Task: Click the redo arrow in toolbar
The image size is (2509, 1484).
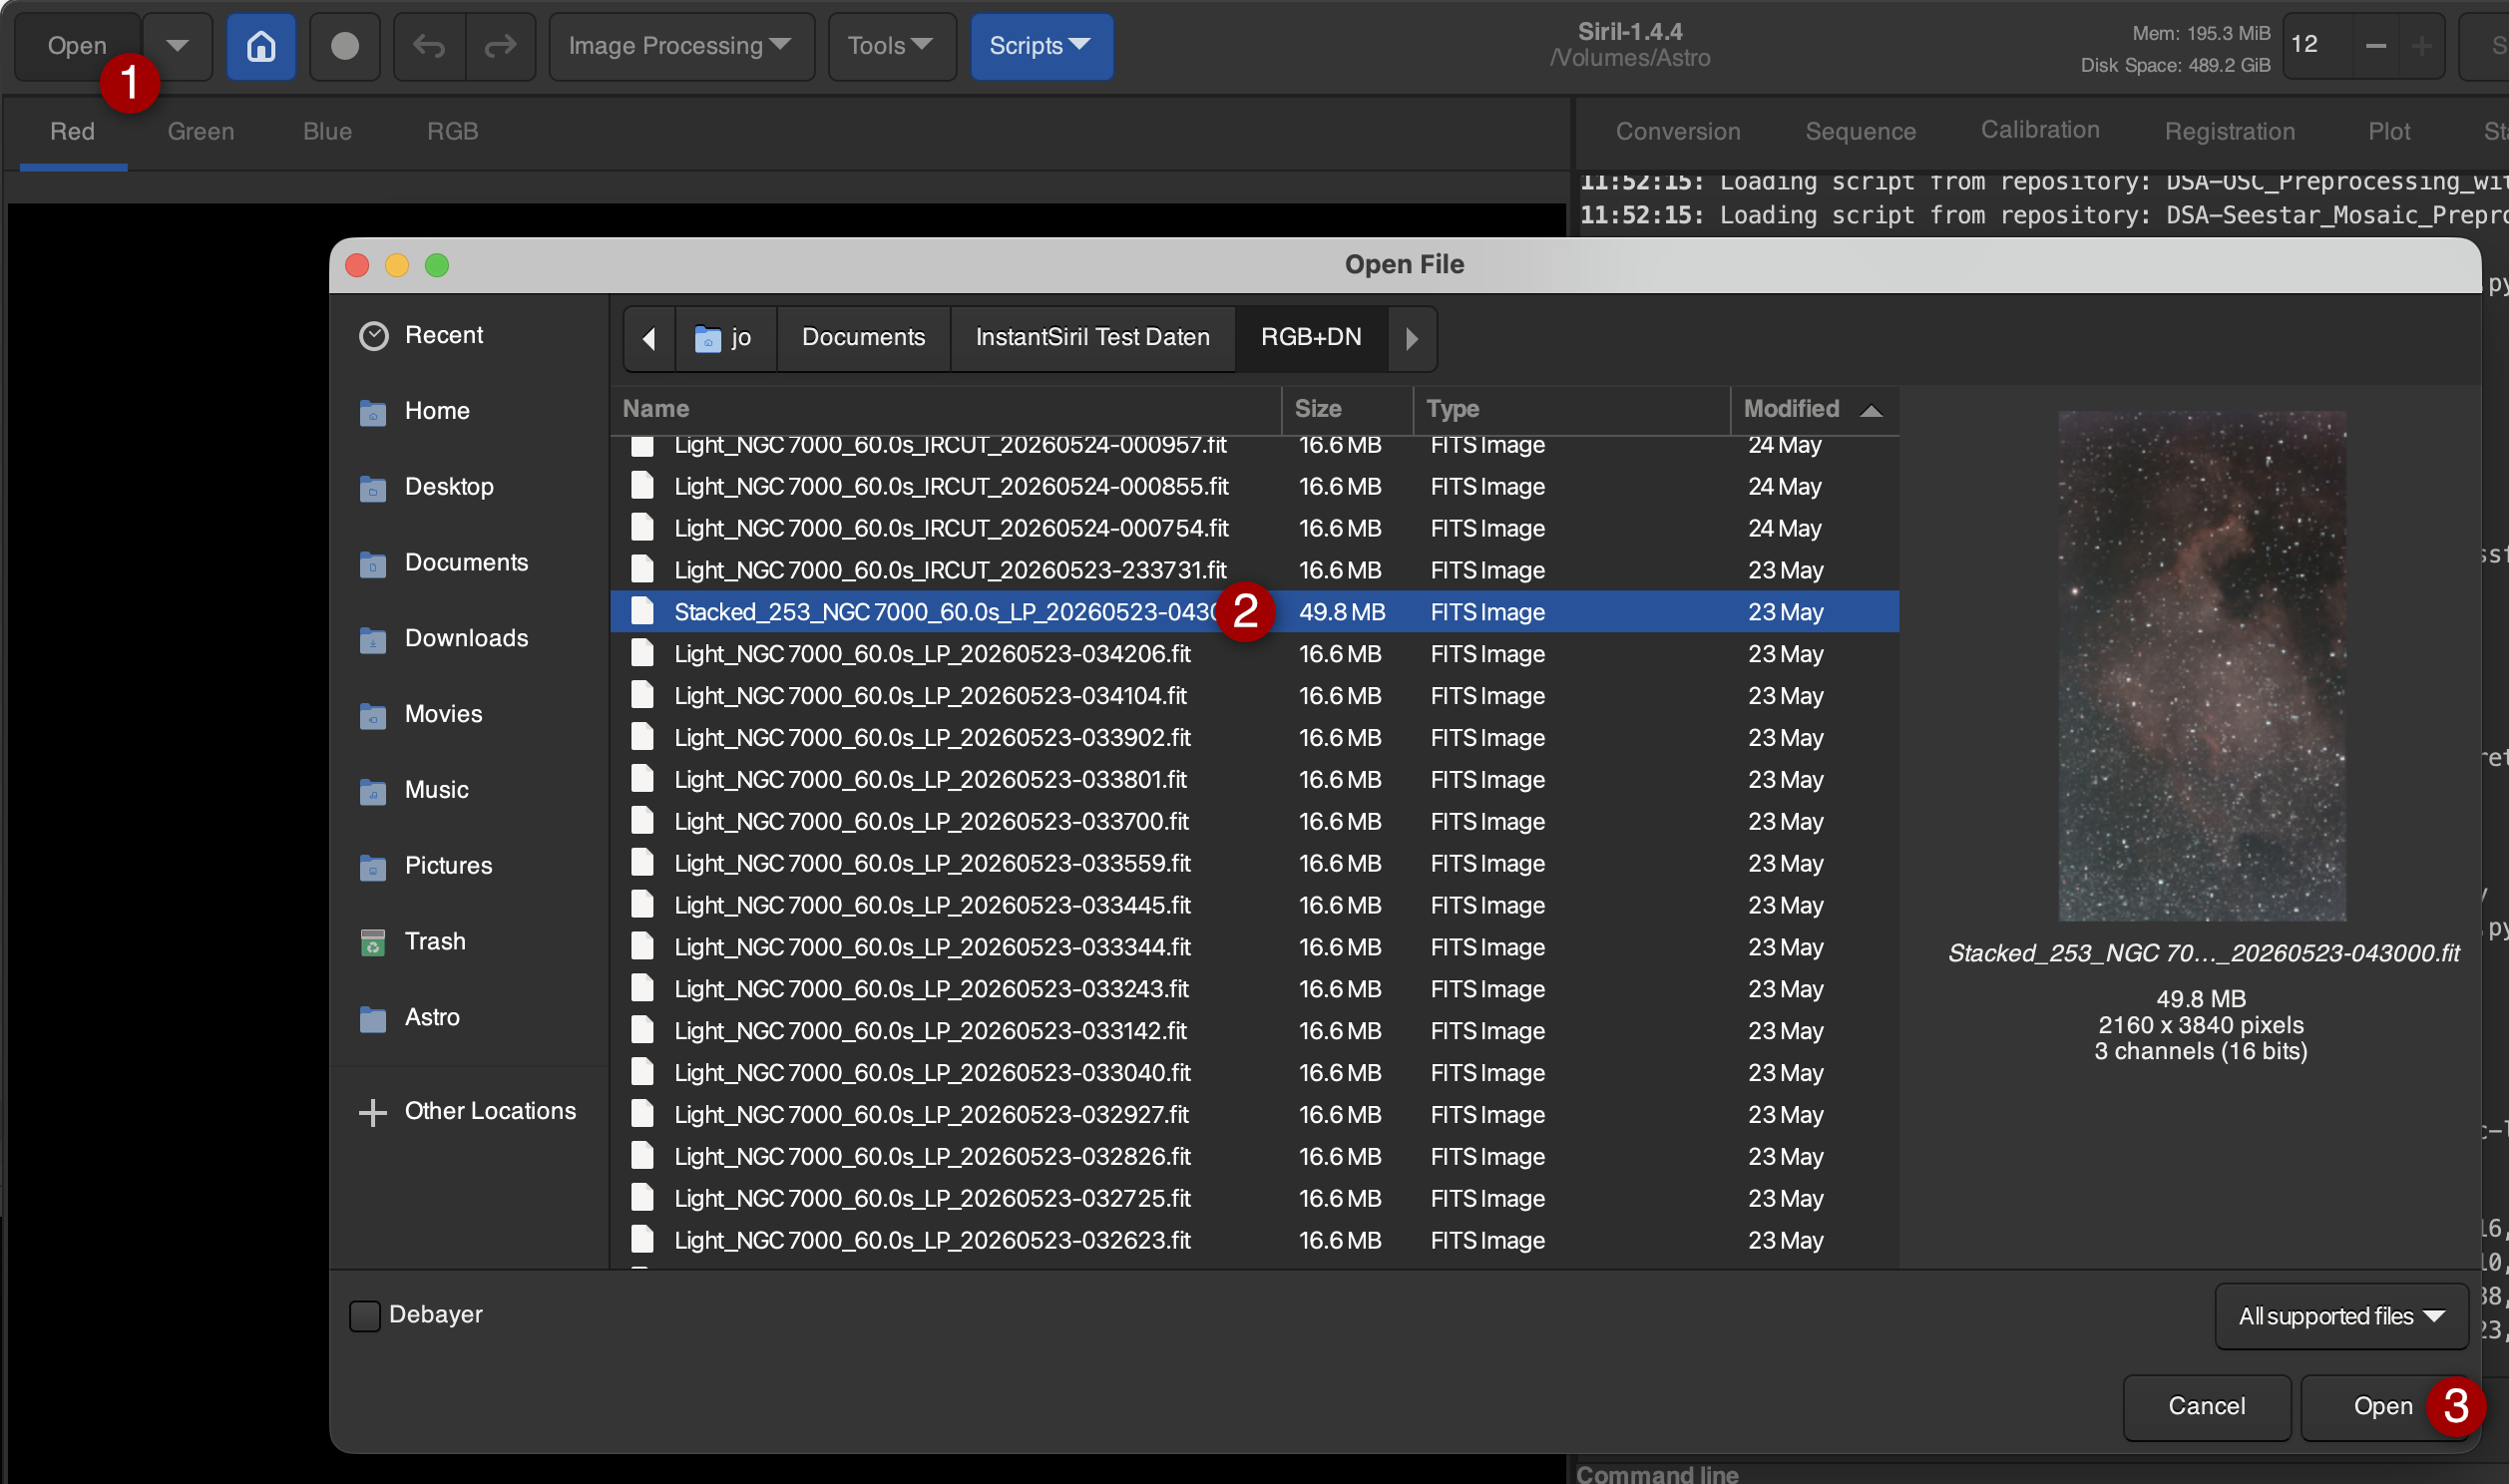Action: pyautogui.click(x=500, y=46)
